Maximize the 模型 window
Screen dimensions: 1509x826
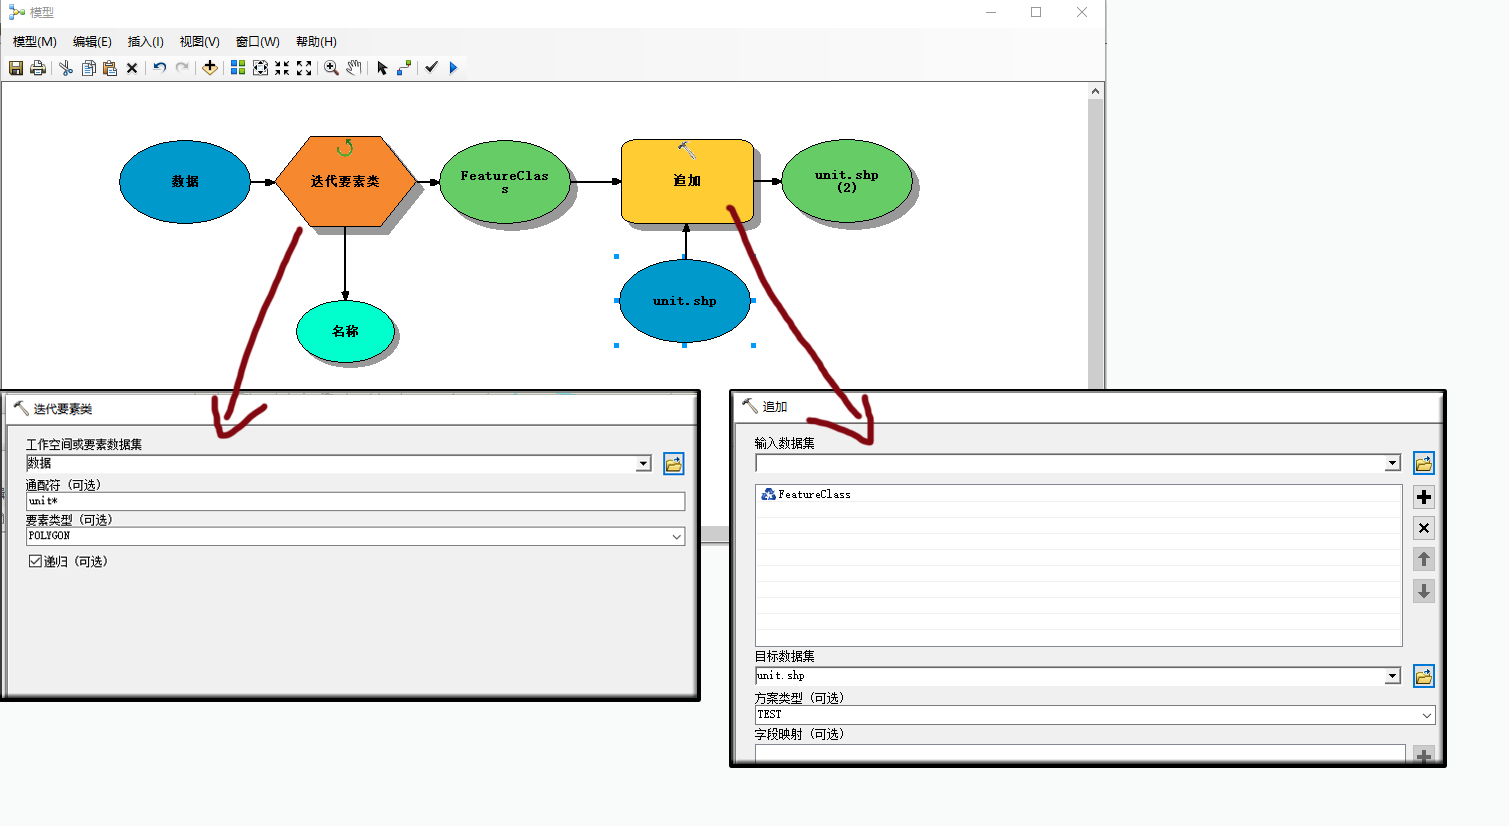1036,12
